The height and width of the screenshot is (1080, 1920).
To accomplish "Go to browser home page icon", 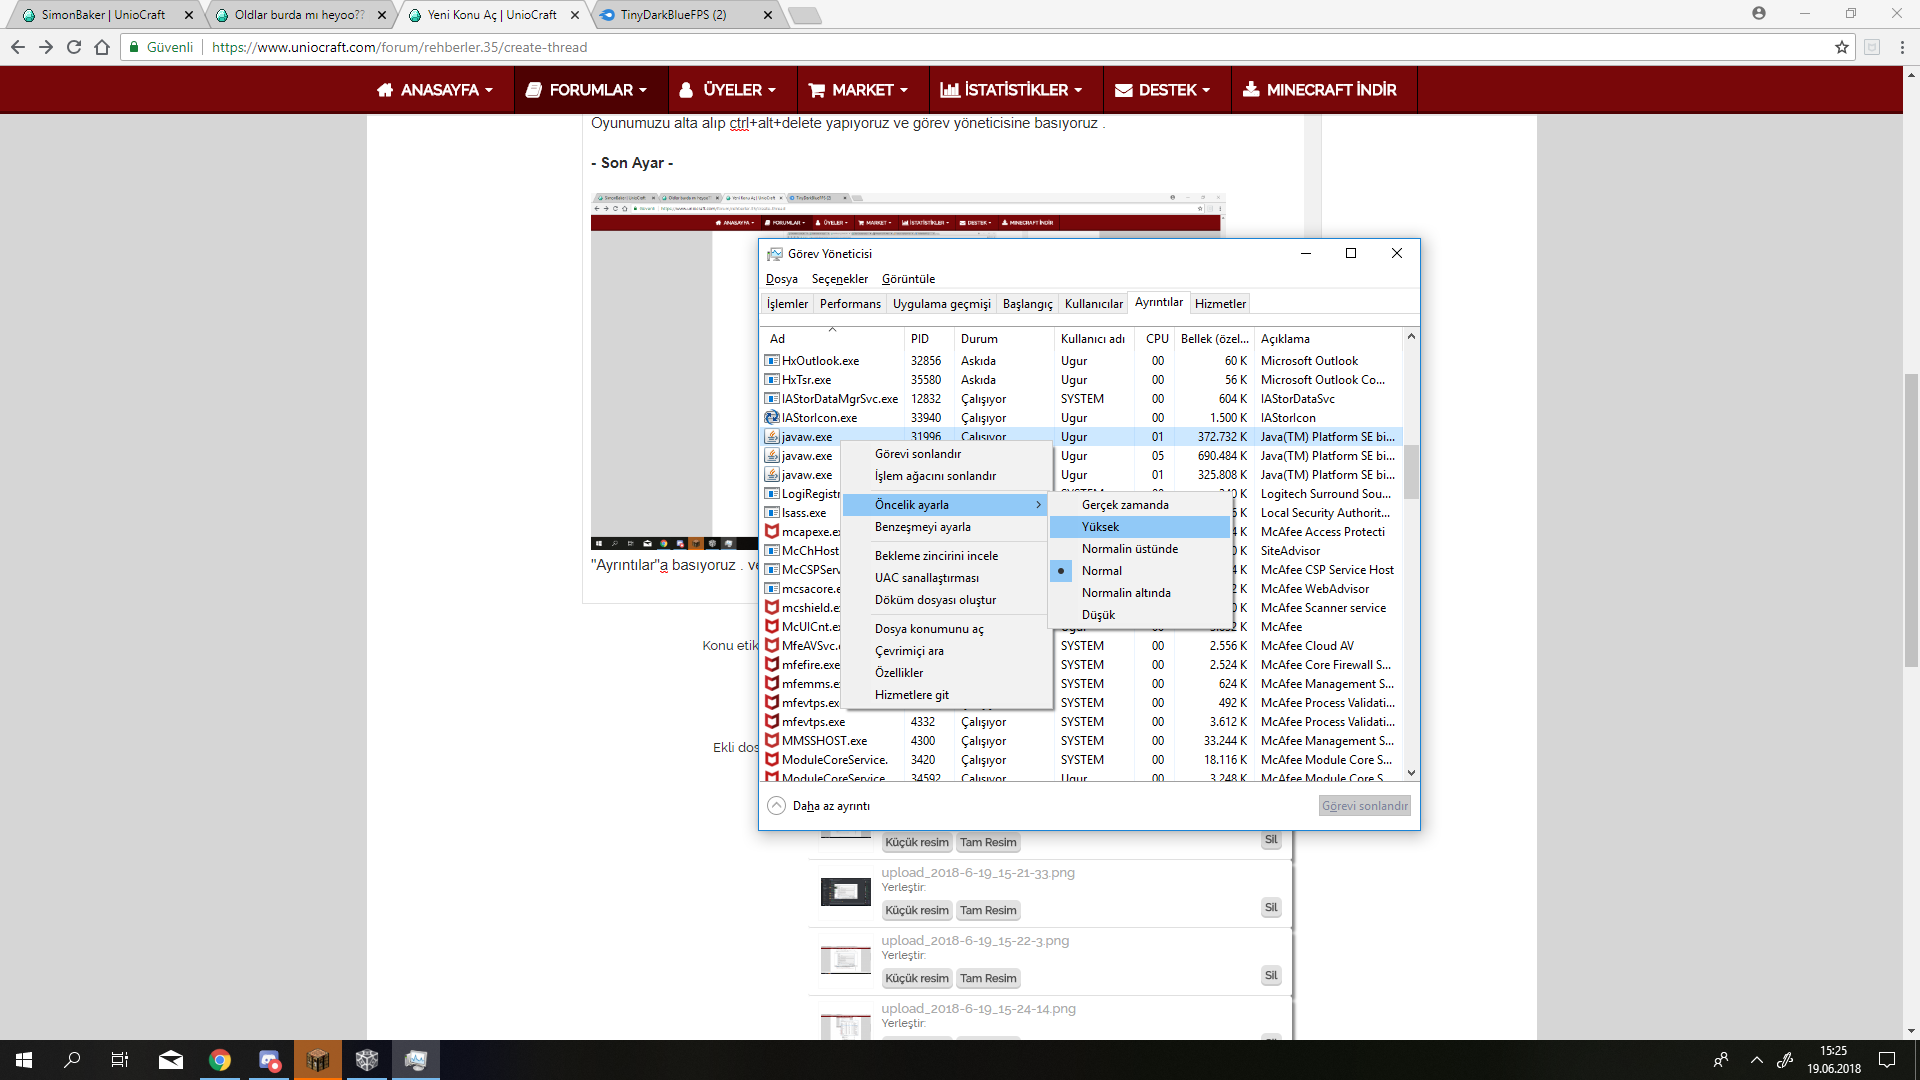I will (102, 47).
